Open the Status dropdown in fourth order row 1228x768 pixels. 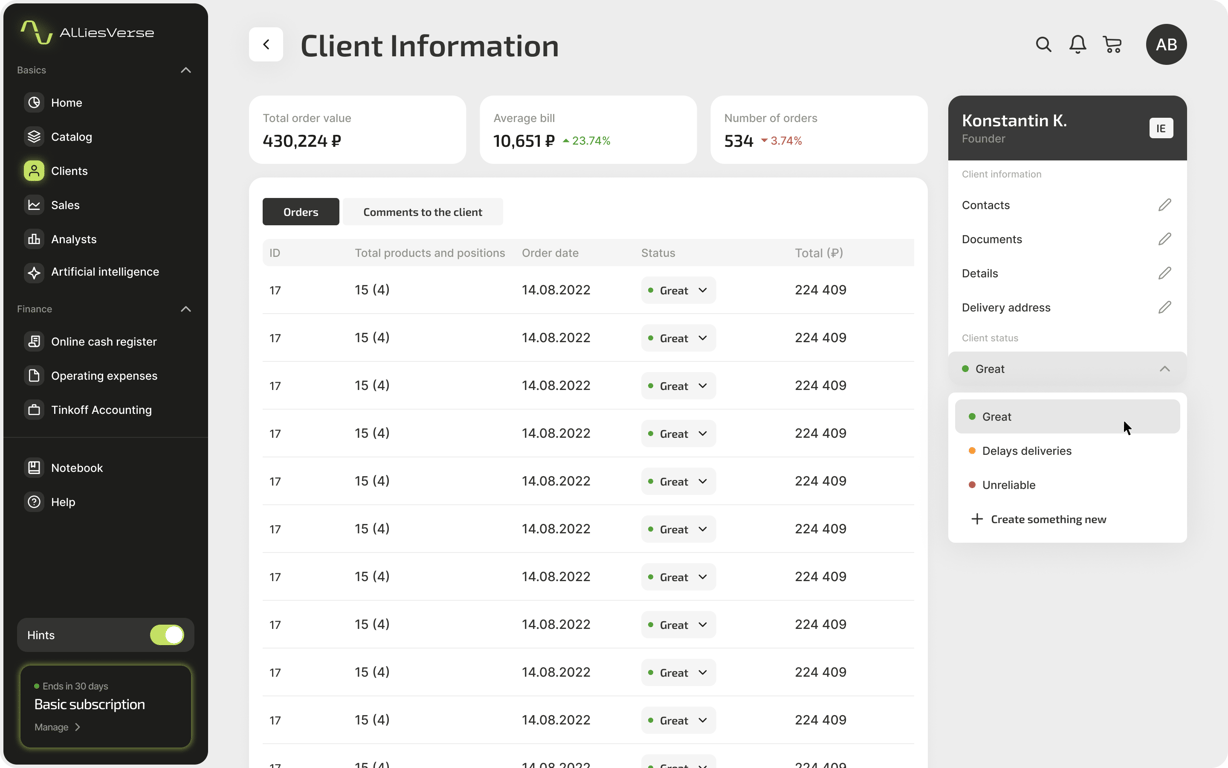pos(678,434)
